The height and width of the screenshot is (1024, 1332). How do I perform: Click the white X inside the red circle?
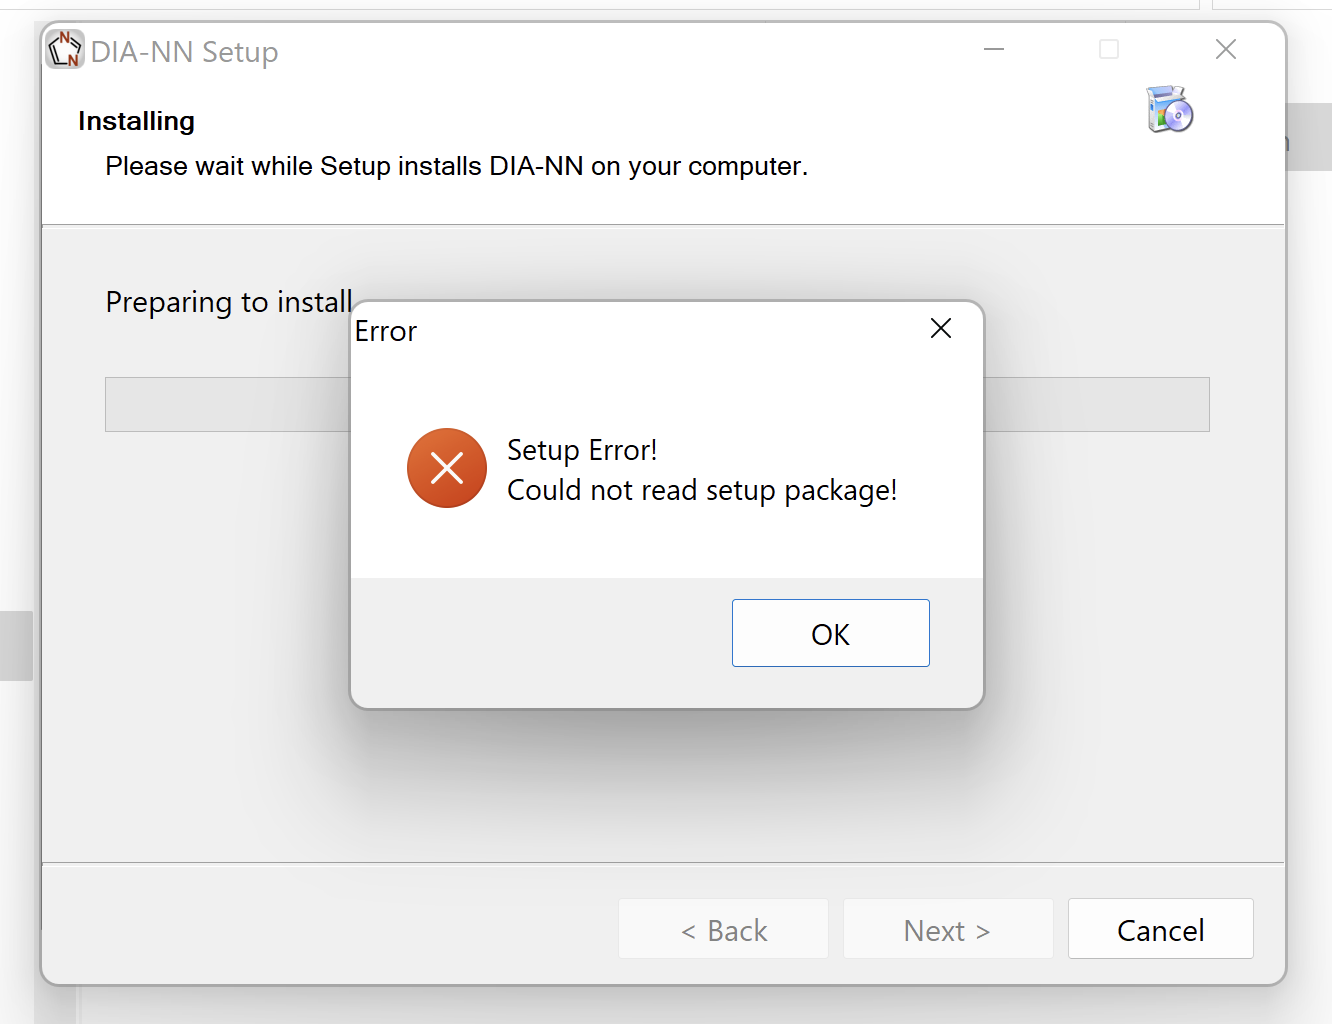[x=447, y=468]
